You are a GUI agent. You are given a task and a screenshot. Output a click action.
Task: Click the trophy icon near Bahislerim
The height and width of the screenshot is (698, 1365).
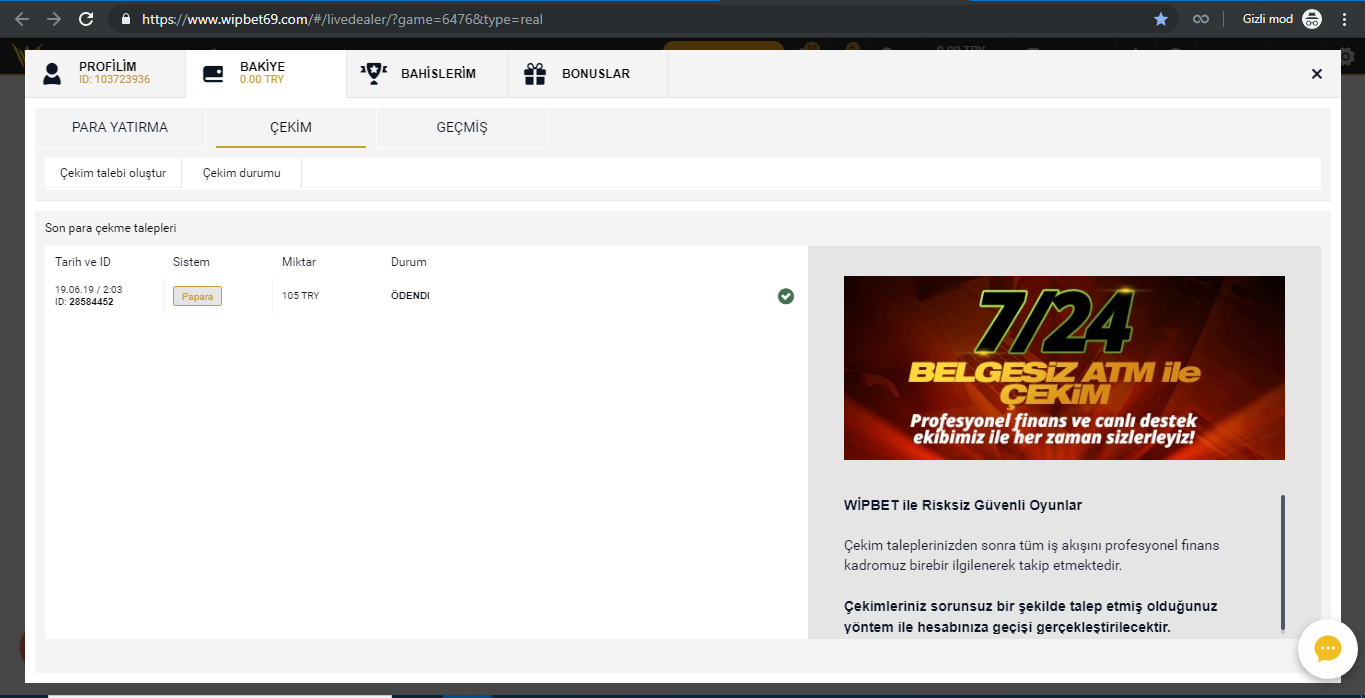[x=374, y=73]
